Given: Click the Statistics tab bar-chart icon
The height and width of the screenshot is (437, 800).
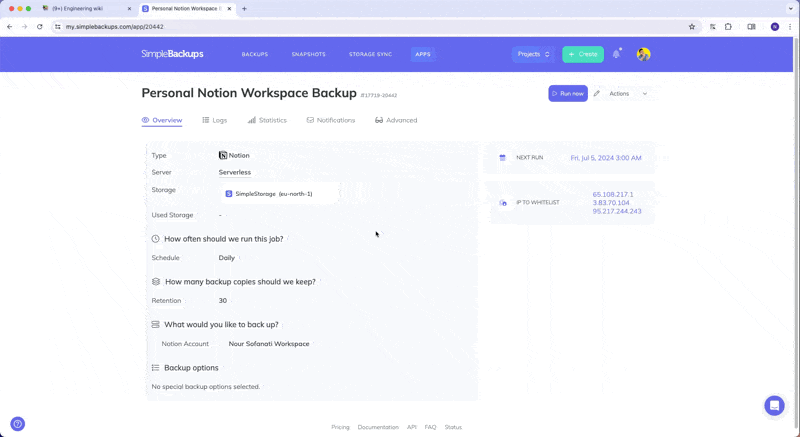Looking at the screenshot, I should (x=252, y=120).
